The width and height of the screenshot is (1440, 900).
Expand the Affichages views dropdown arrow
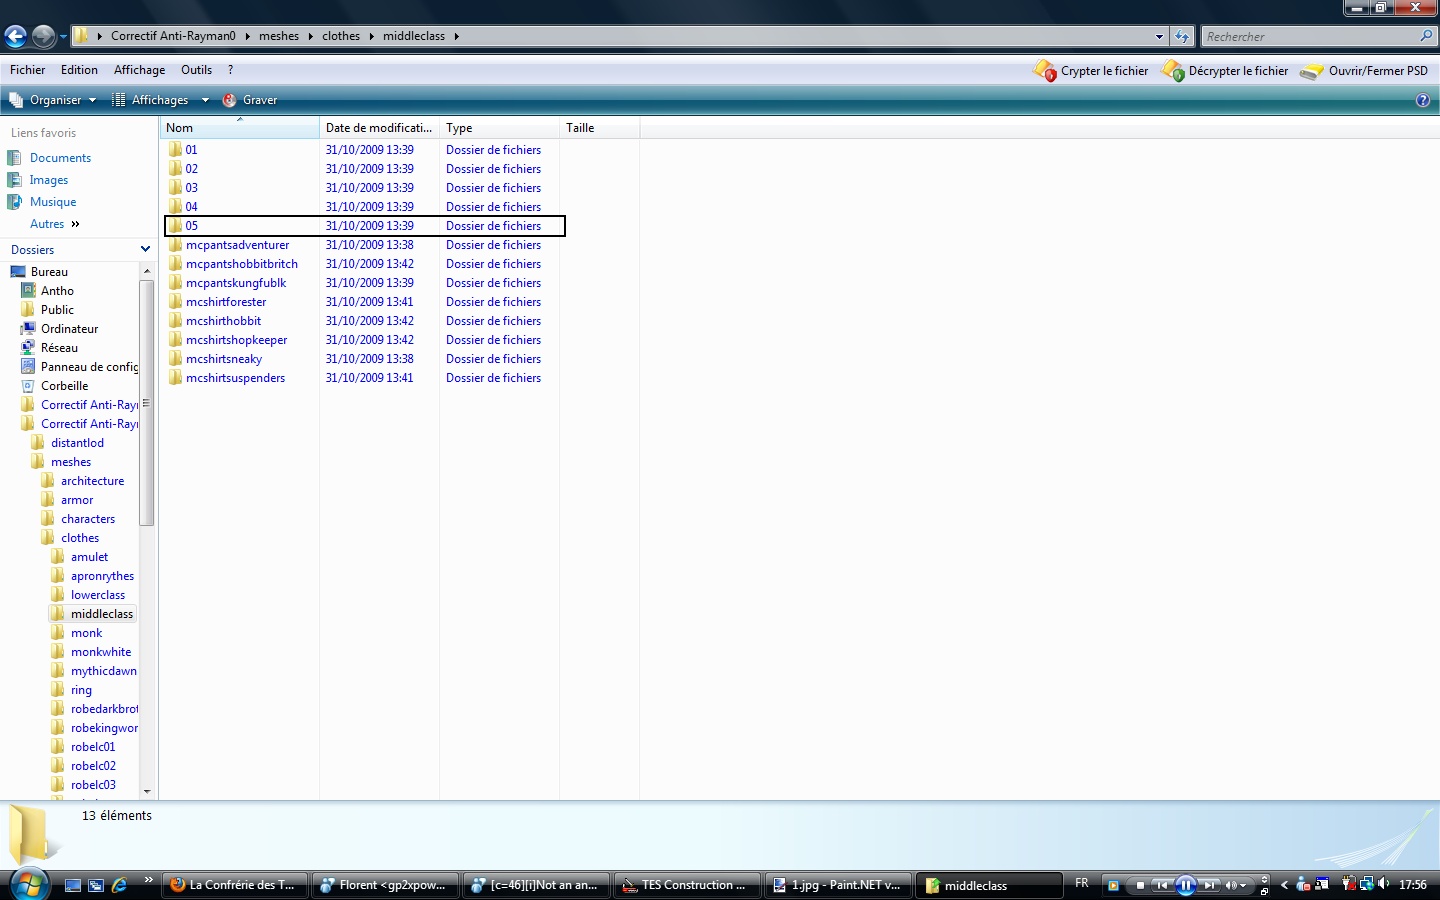pos(205,100)
